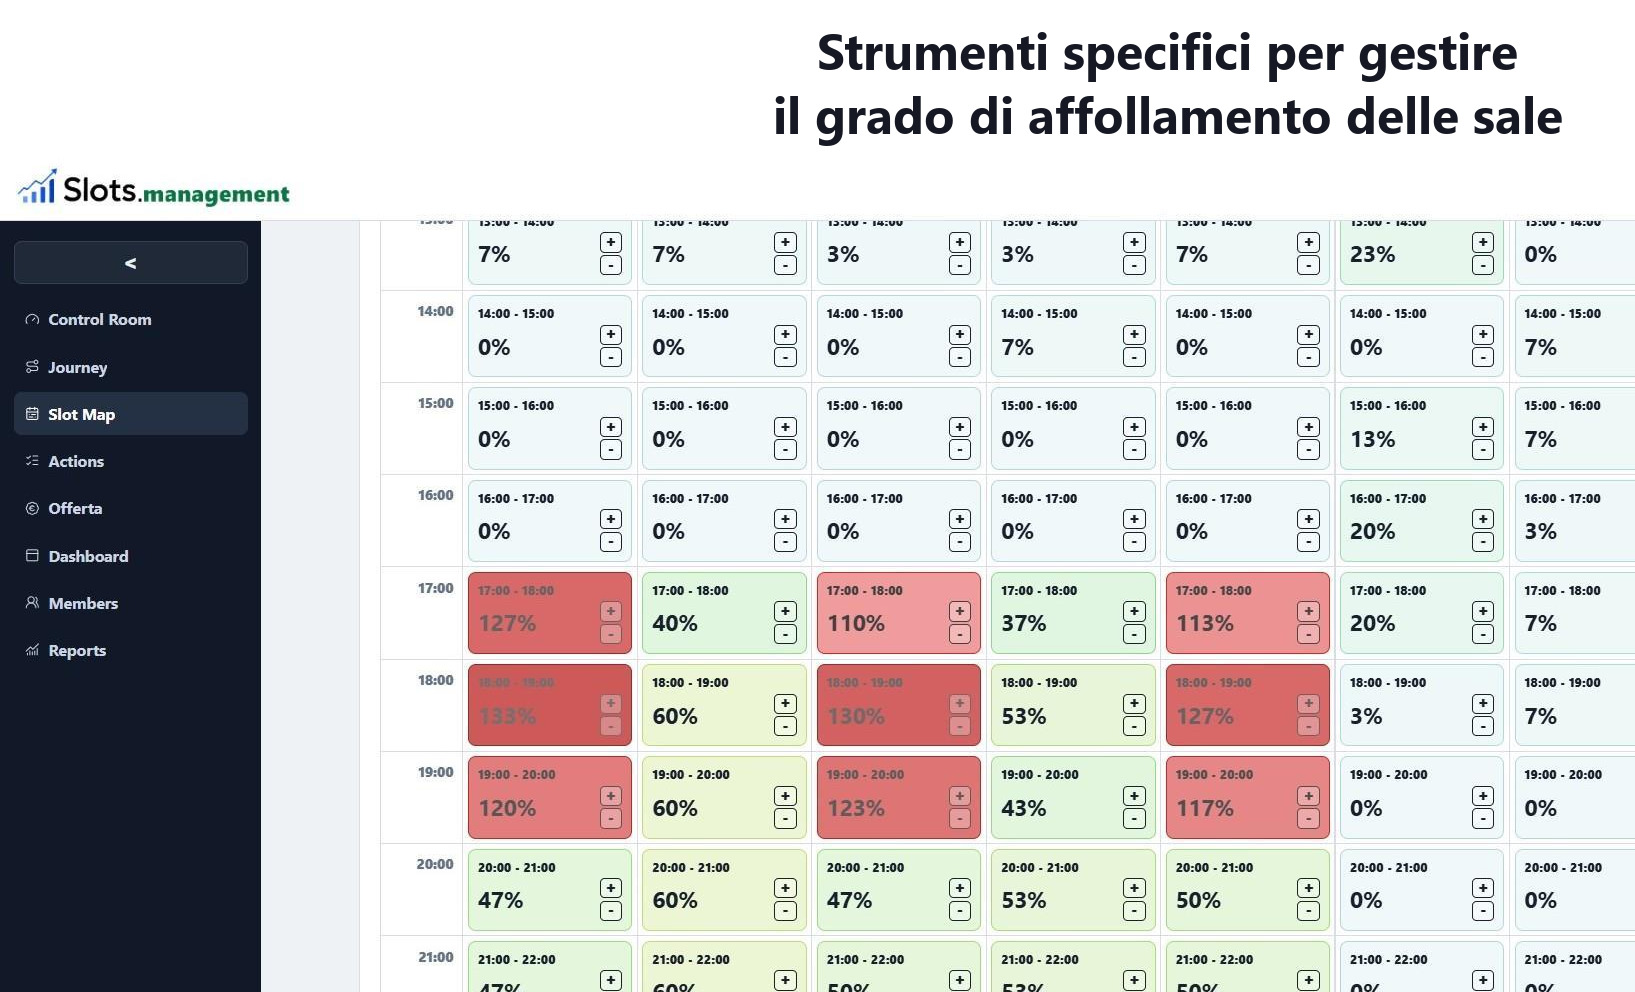Select the red first column 18:00 - 19:00 133% slot
1635x992 pixels.
pyautogui.click(x=550, y=705)
